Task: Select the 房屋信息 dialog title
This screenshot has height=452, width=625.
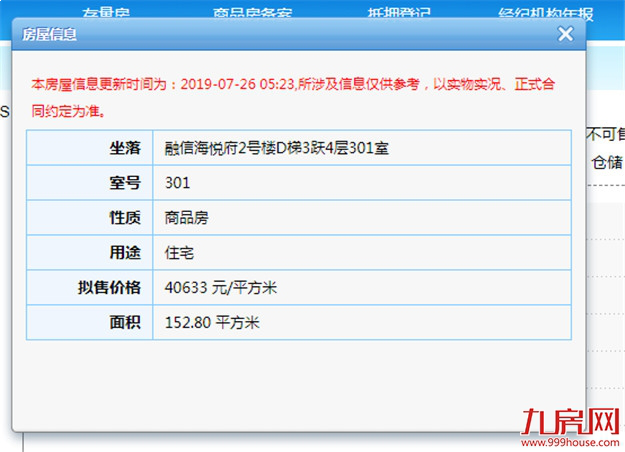Action: 49,34
